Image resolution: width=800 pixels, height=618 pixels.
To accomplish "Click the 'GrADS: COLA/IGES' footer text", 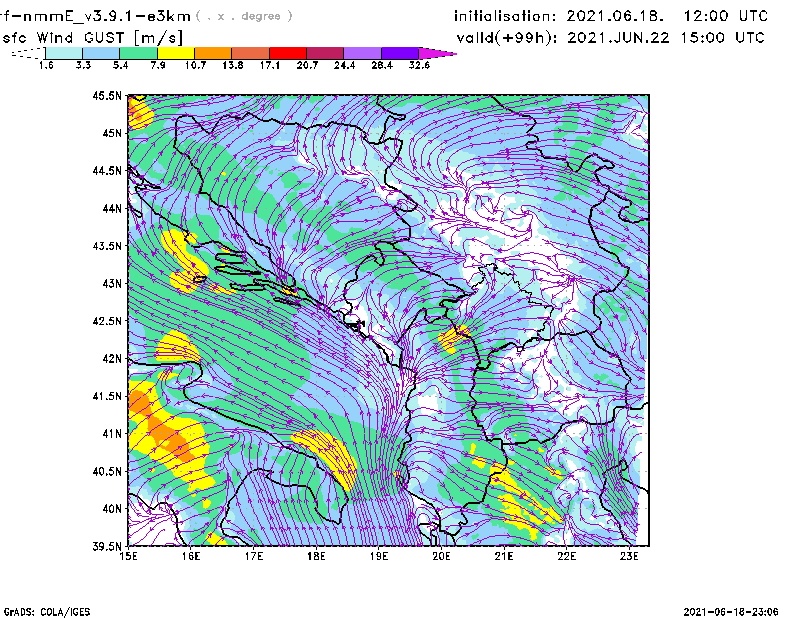I will (47, 612).
